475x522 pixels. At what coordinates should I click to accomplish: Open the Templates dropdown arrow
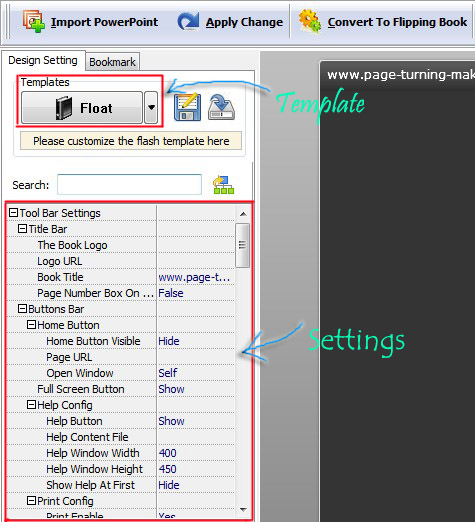tap(151, 108)
